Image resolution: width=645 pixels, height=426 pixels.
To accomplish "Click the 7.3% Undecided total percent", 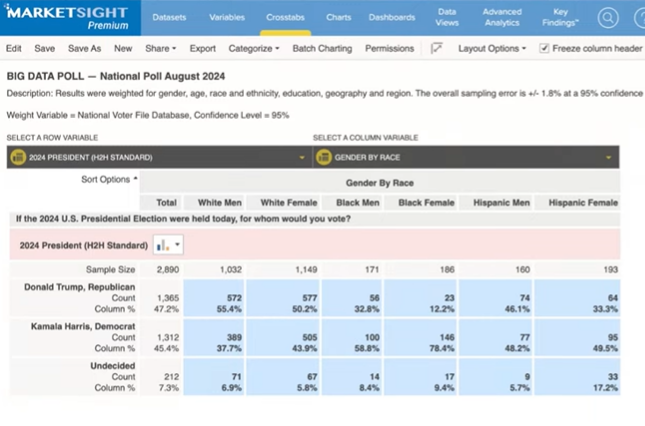I will click(169, 388).
